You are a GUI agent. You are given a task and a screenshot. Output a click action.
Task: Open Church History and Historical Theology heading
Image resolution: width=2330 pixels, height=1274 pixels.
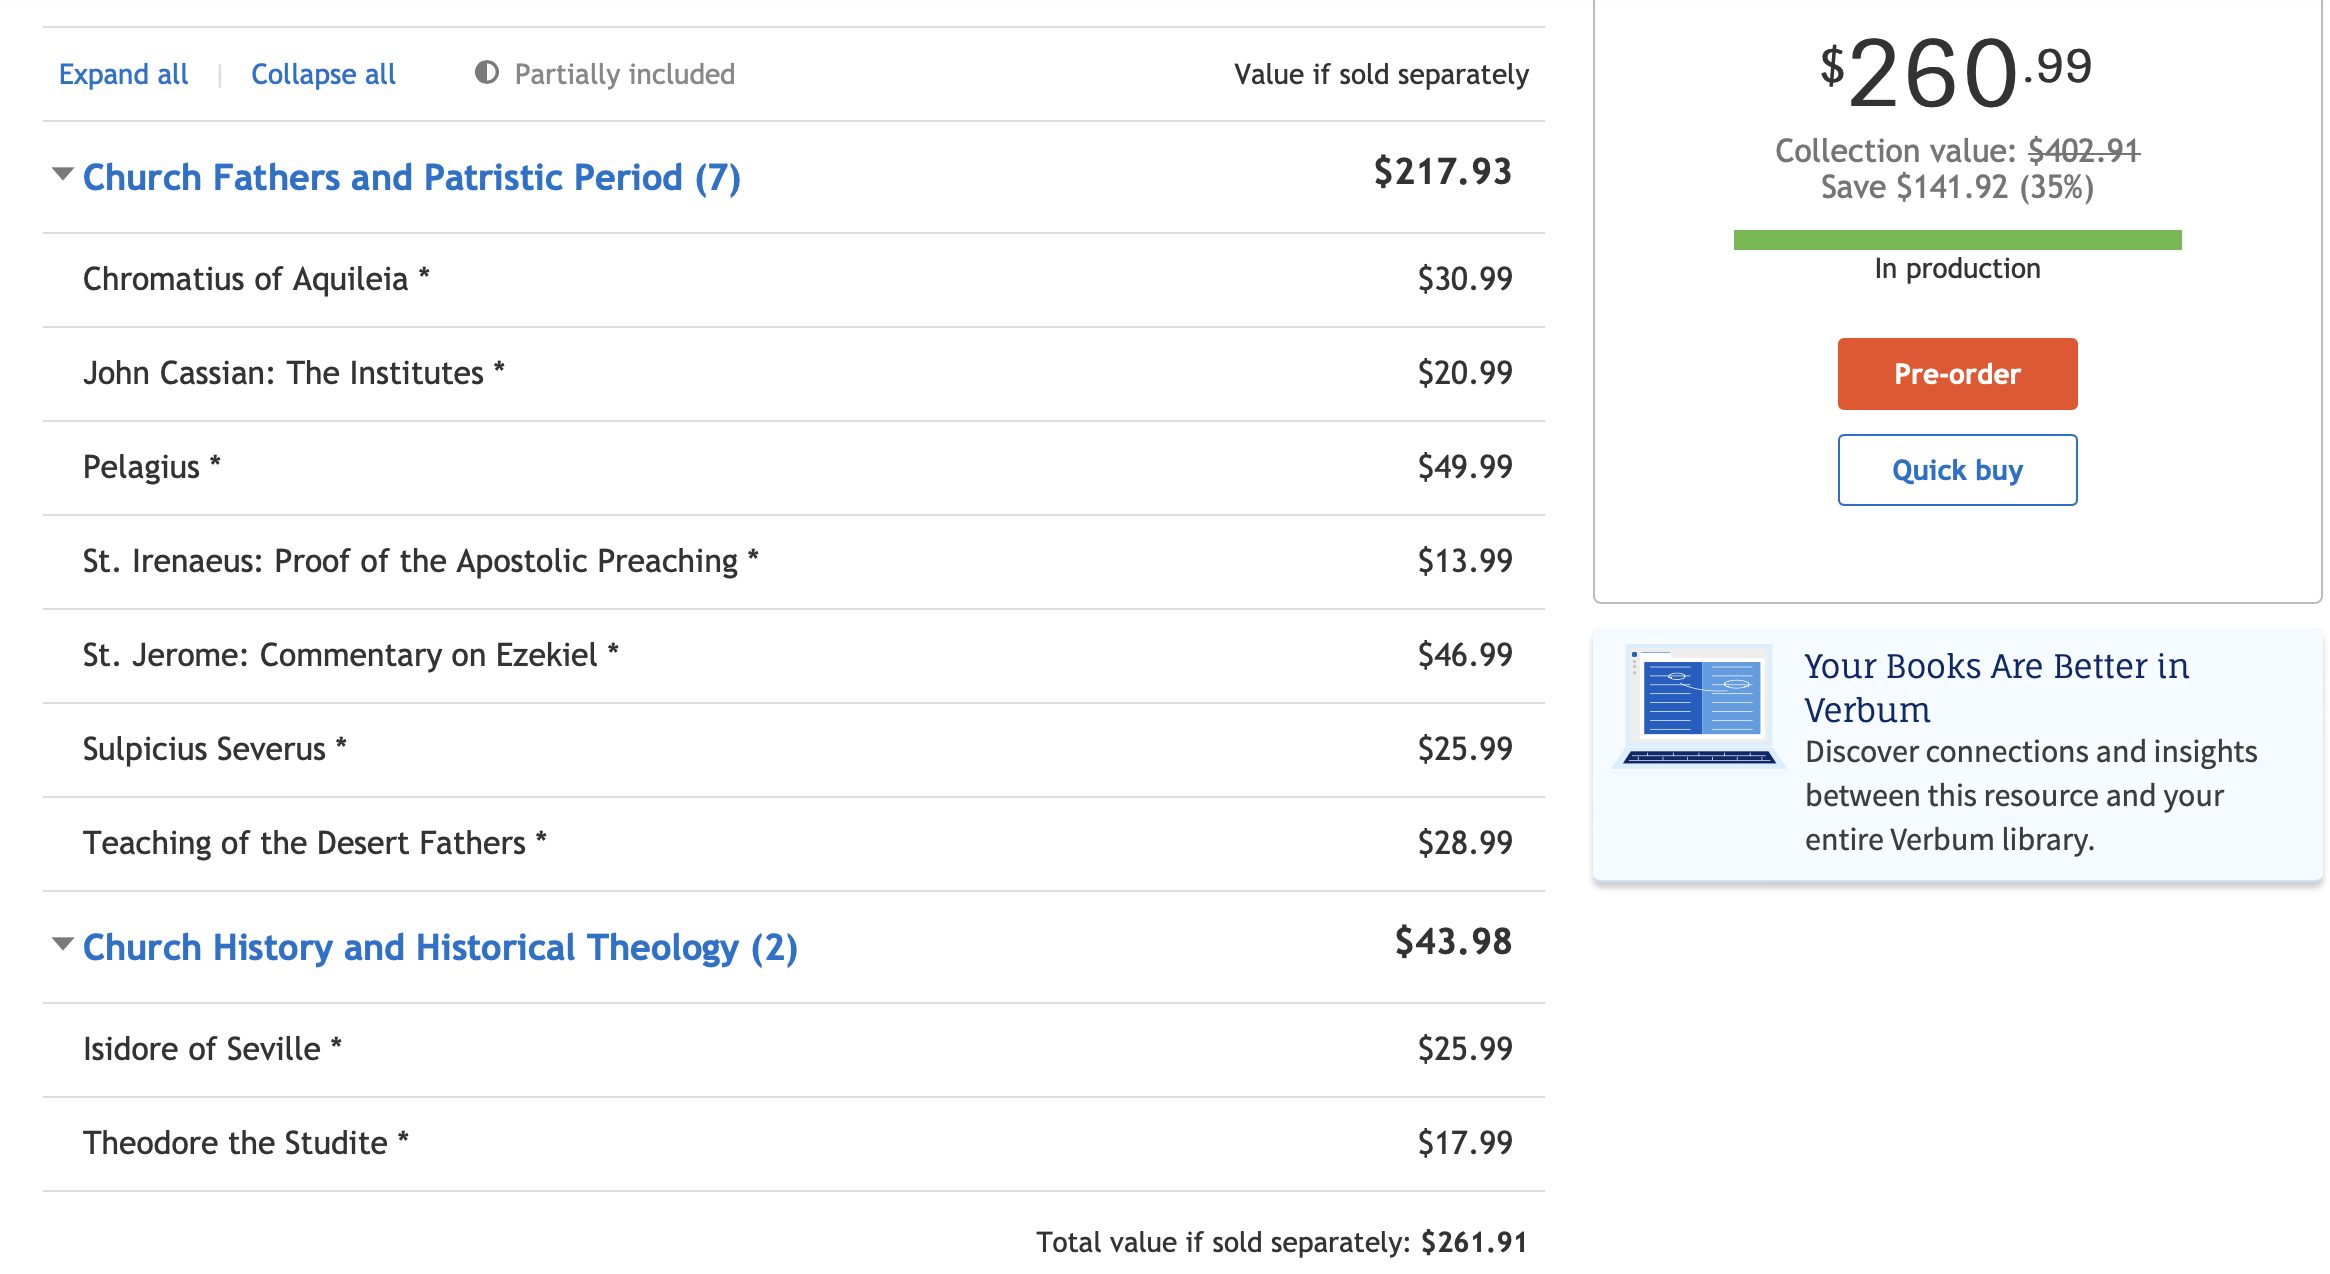(x=440, y=947)
